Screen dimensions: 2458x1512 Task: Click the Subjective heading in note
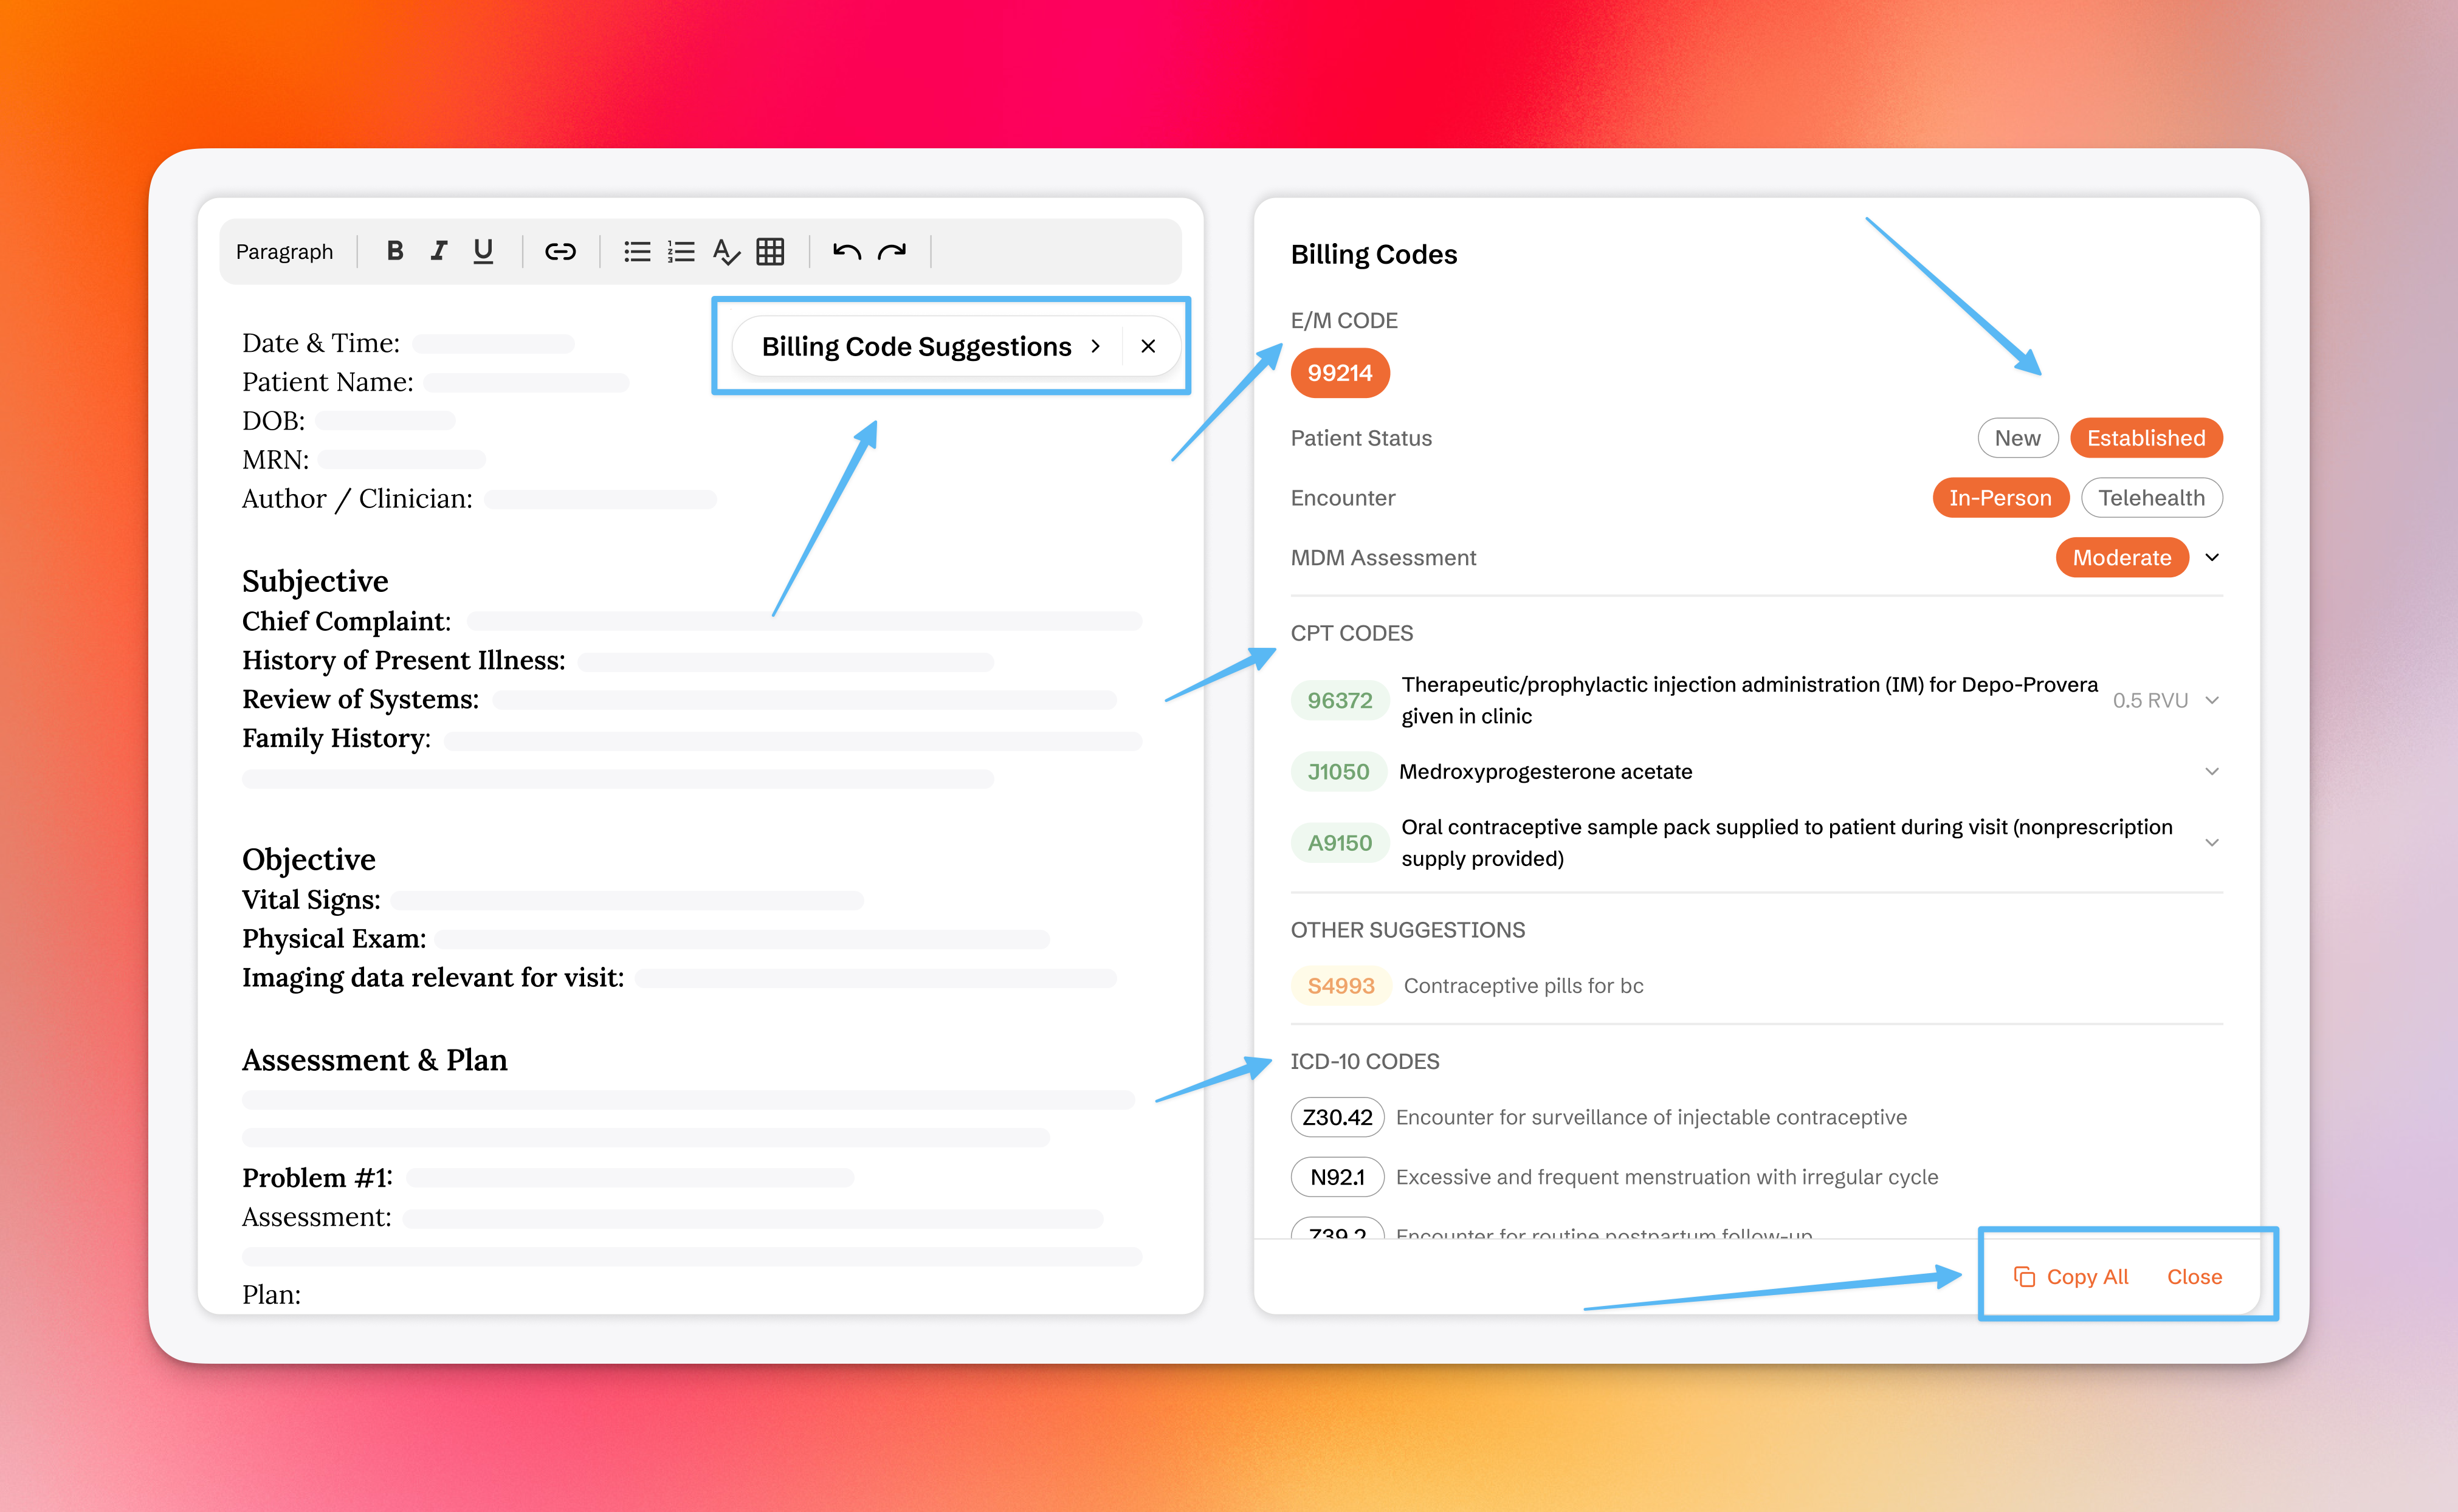tap(315, 581)
